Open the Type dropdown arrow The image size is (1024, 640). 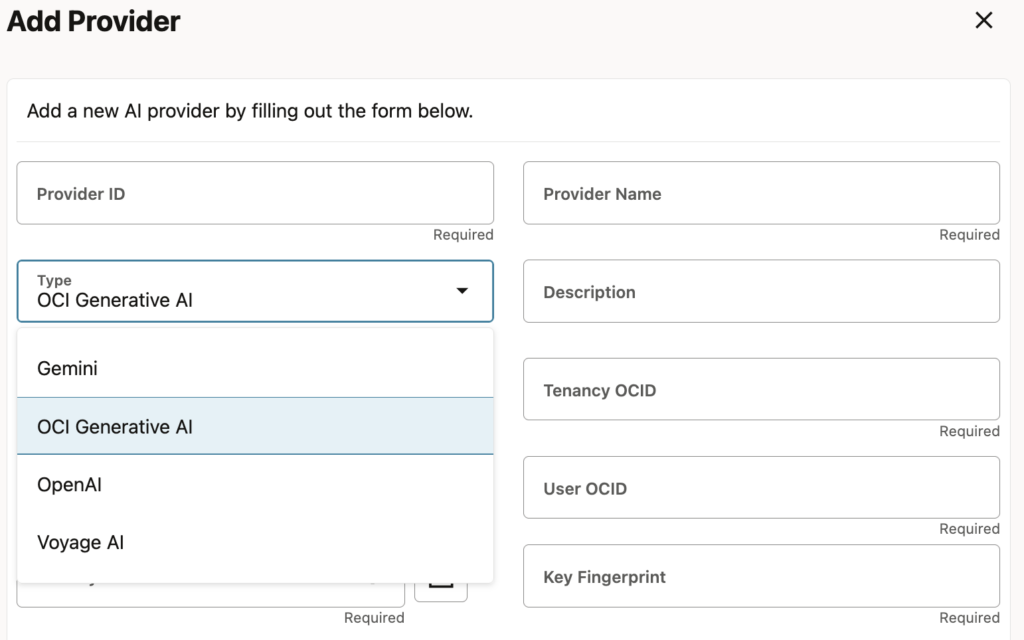click(462, 291)
